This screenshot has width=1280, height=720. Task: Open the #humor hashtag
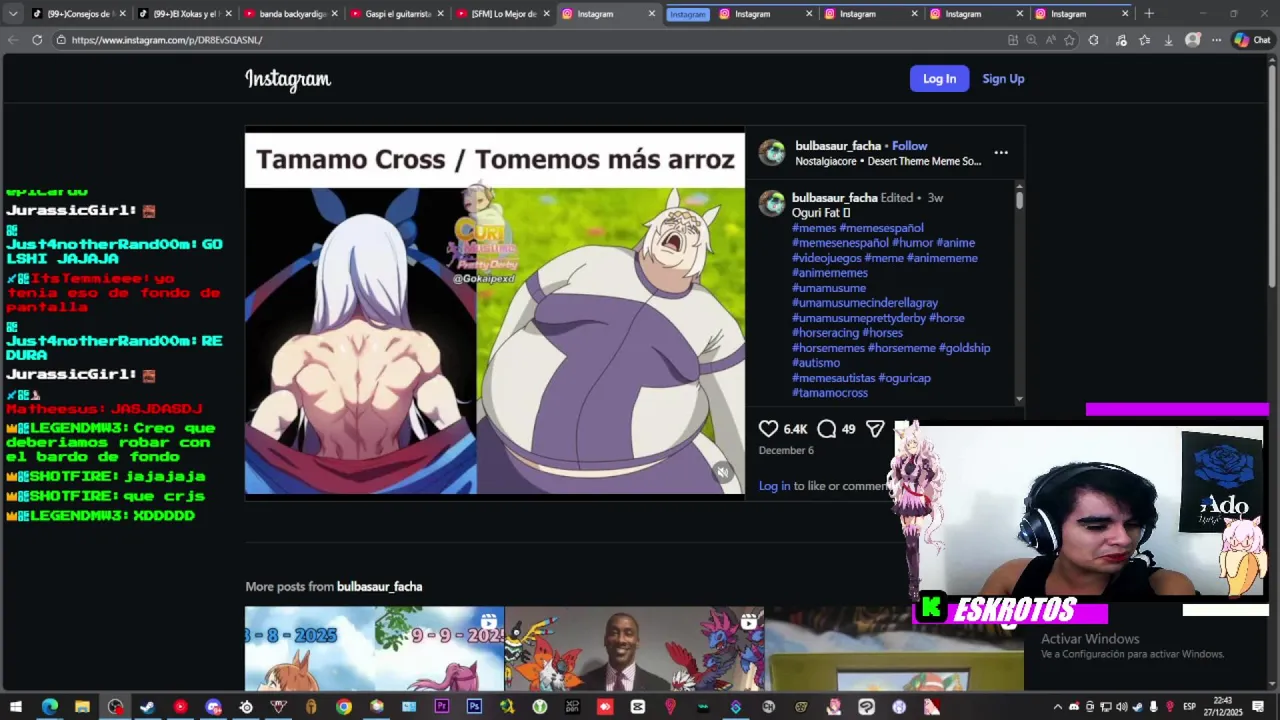point(912,243)
